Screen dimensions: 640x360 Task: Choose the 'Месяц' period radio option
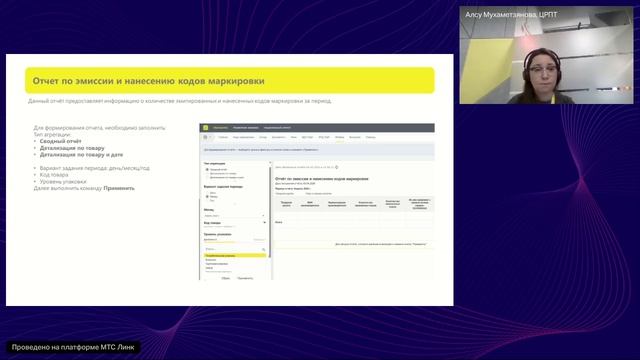pyautogui.click(x=207, y=196)
